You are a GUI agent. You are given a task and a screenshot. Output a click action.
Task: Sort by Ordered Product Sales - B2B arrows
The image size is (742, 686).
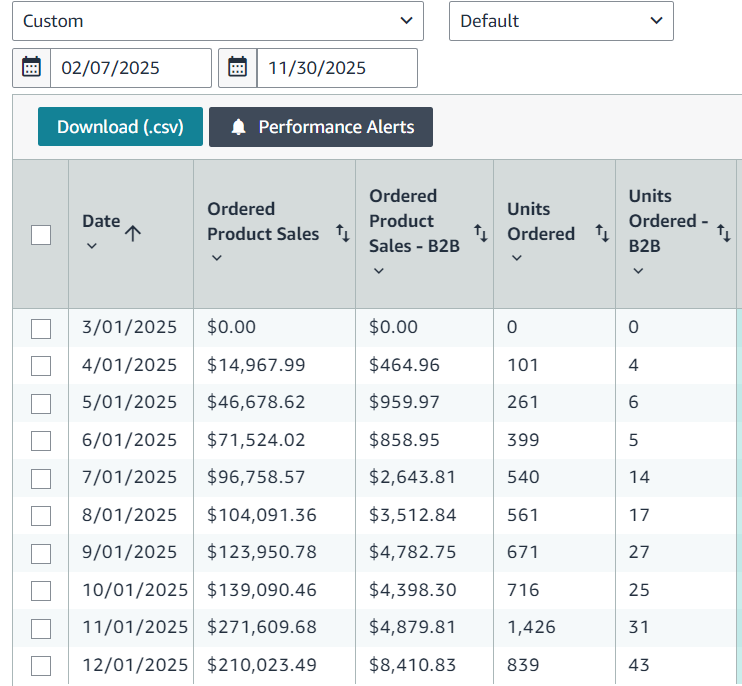tap(480, 233)
